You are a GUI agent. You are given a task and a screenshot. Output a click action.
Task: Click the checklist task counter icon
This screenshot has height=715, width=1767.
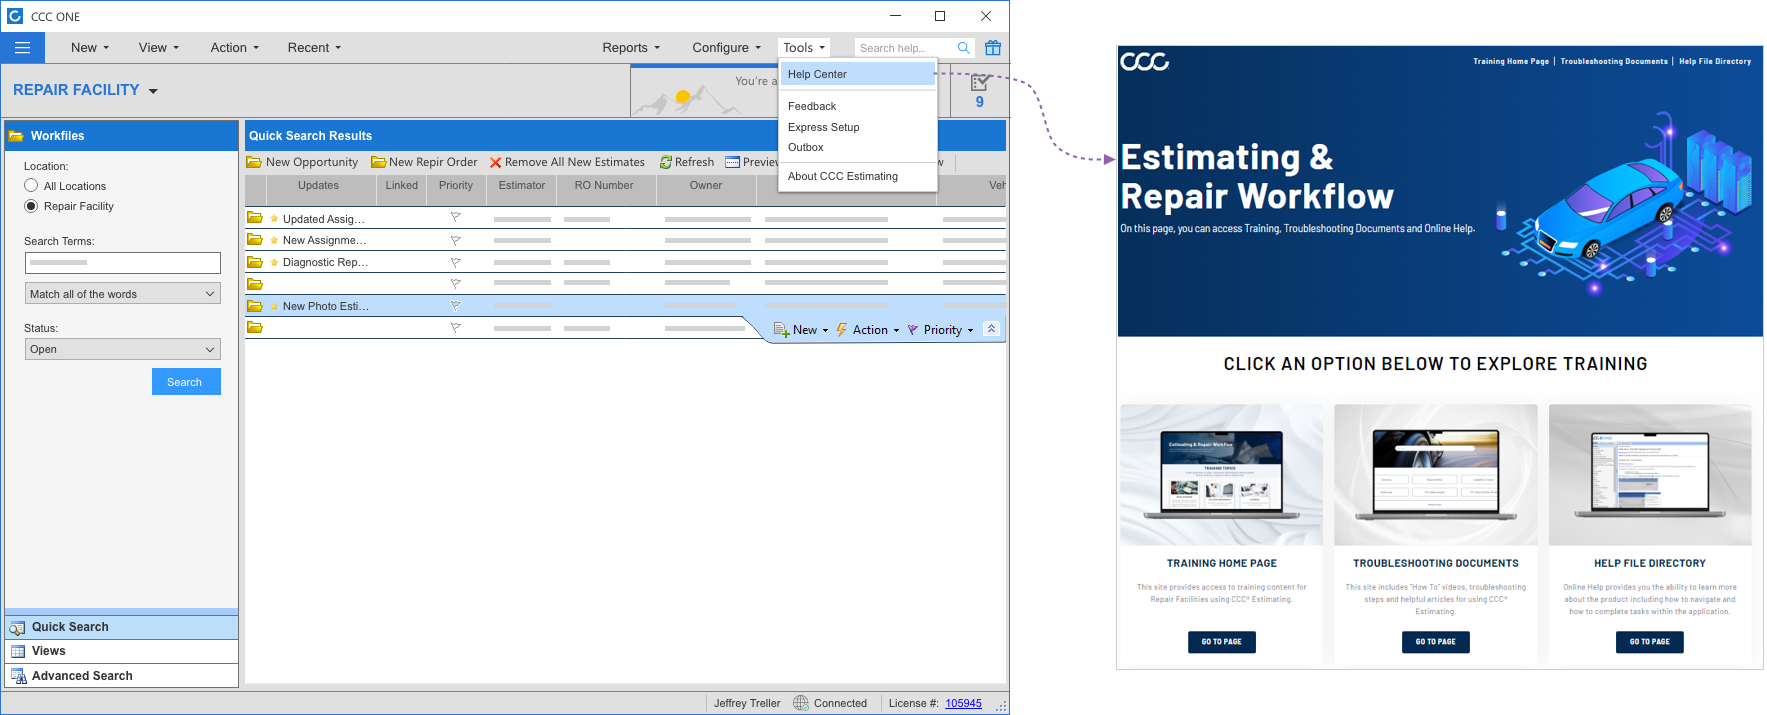click(x=980, y=83)
